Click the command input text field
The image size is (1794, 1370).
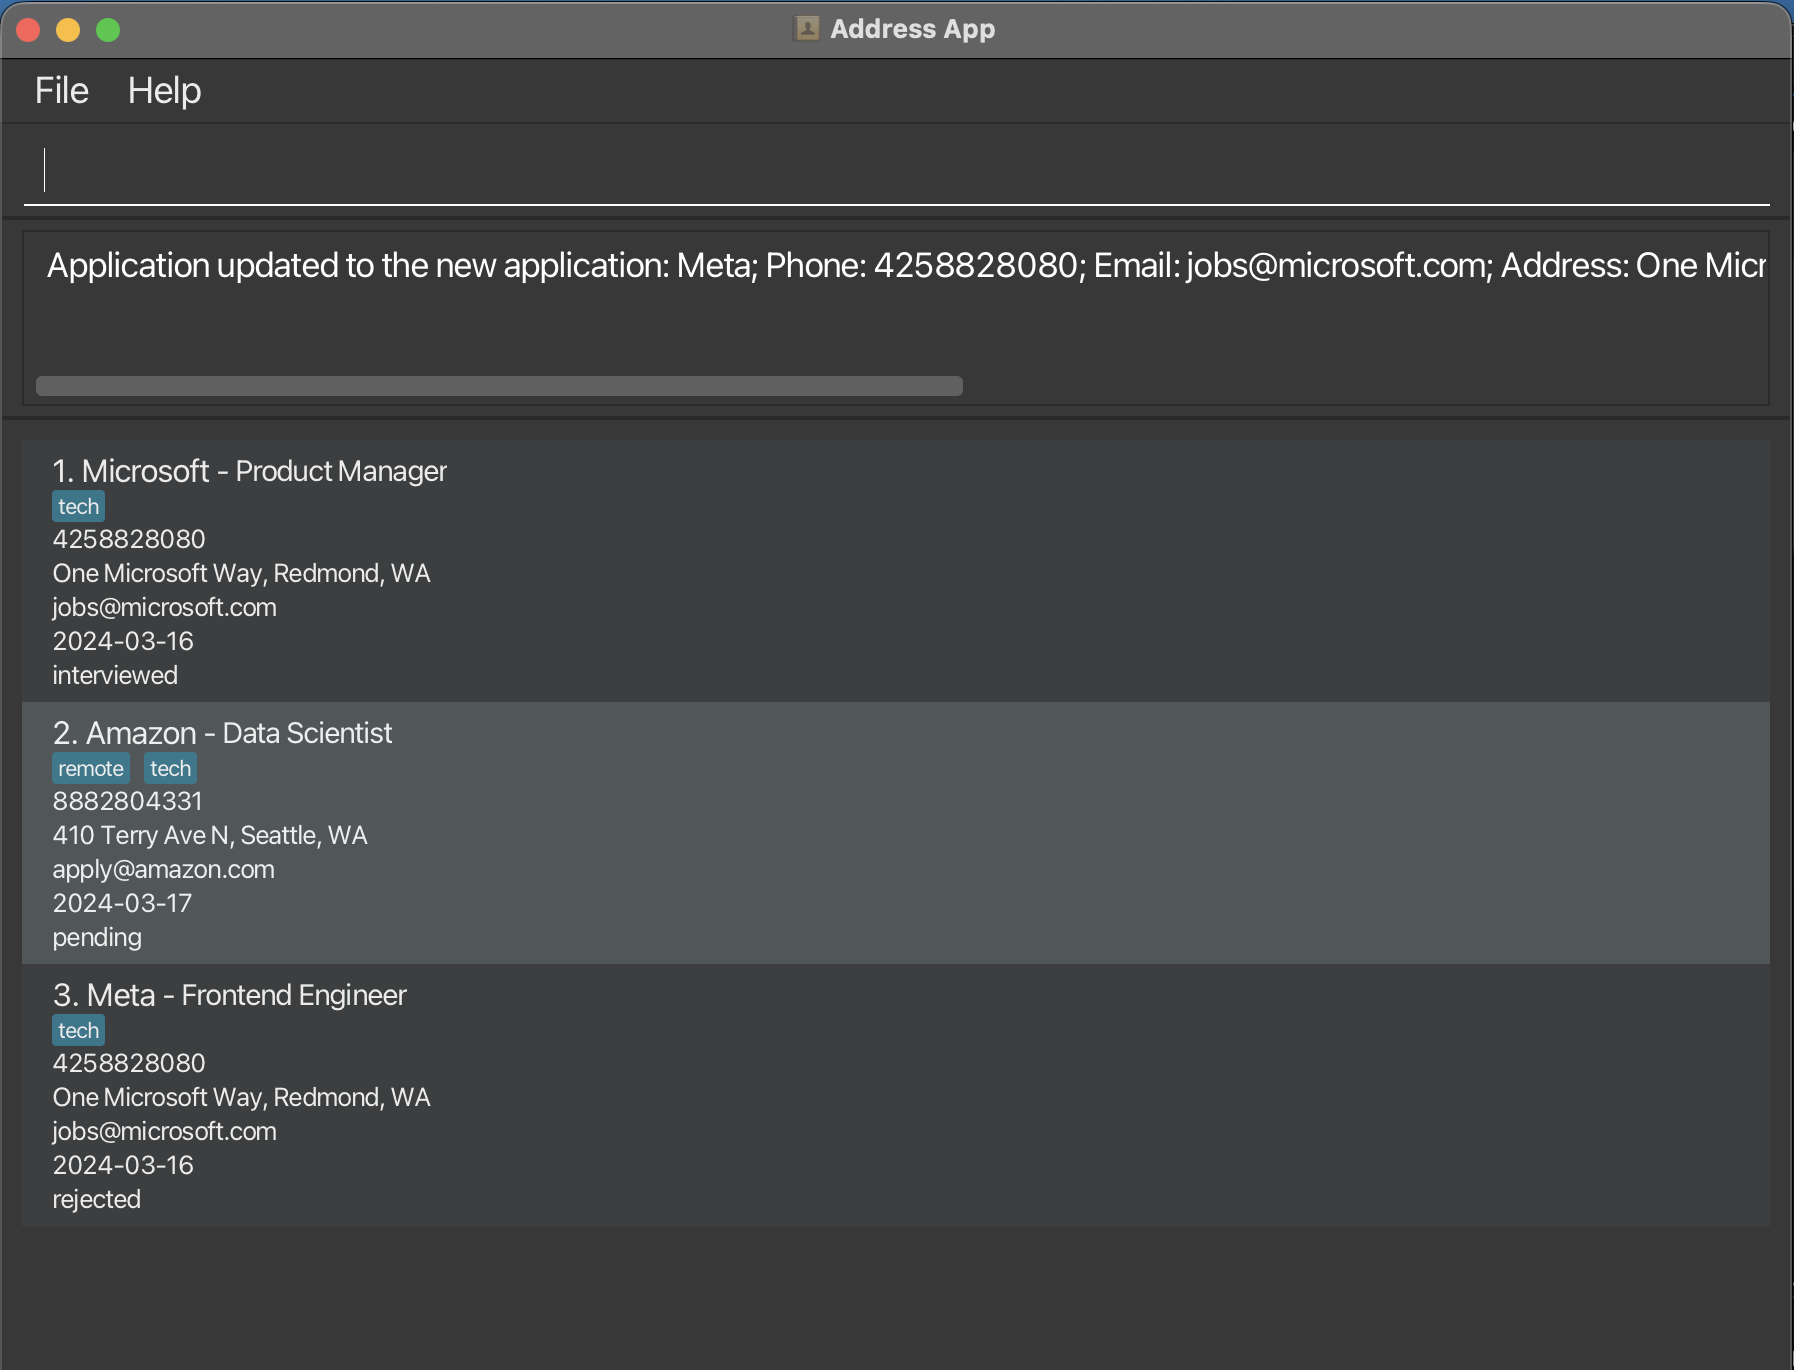pyautogui.click(x=896, y=170)
